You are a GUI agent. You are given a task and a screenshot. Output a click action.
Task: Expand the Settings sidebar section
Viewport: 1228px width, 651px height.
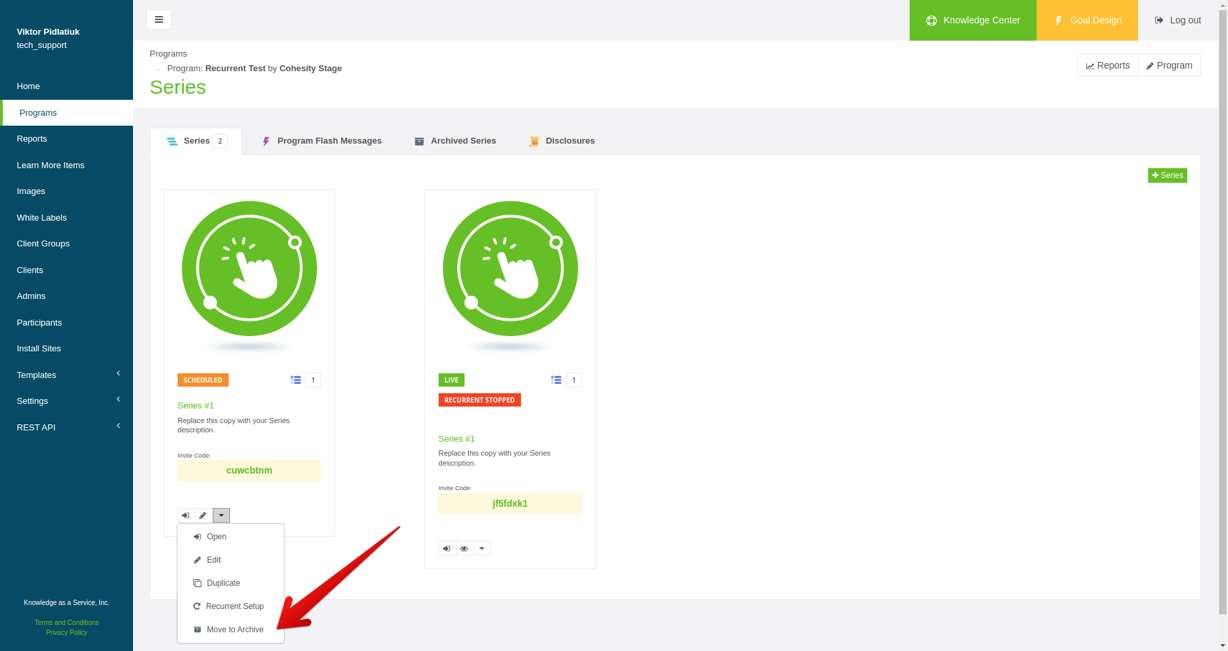tap(67, 400)
